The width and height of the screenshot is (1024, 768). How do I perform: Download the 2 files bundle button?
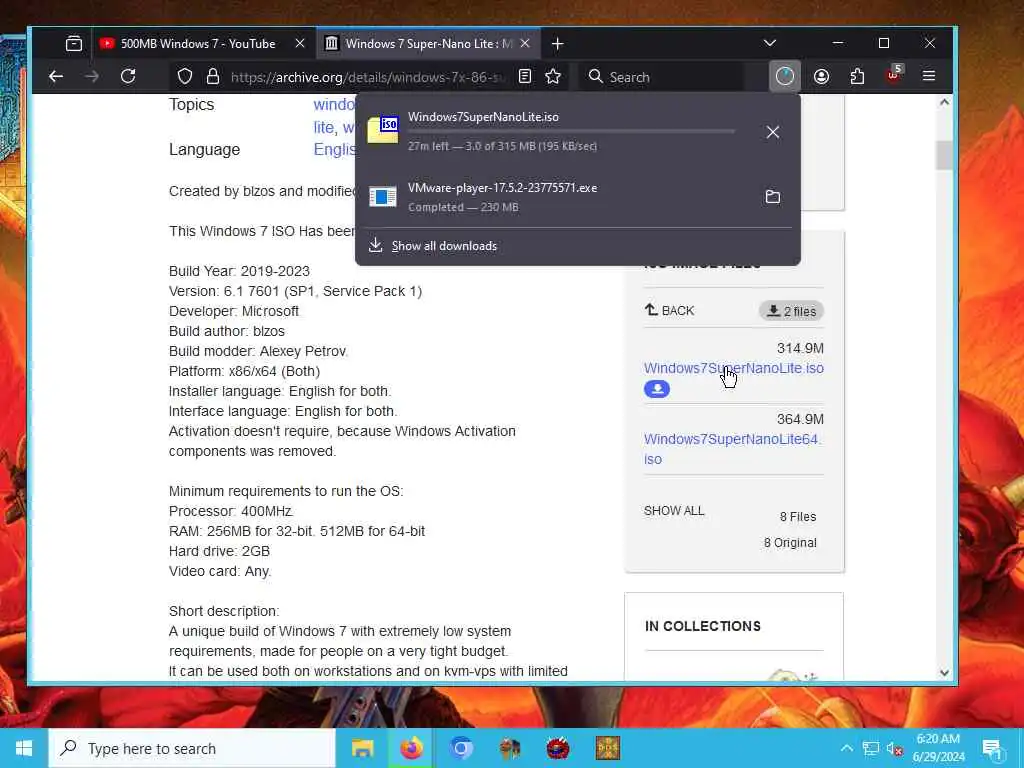[791, 311]
